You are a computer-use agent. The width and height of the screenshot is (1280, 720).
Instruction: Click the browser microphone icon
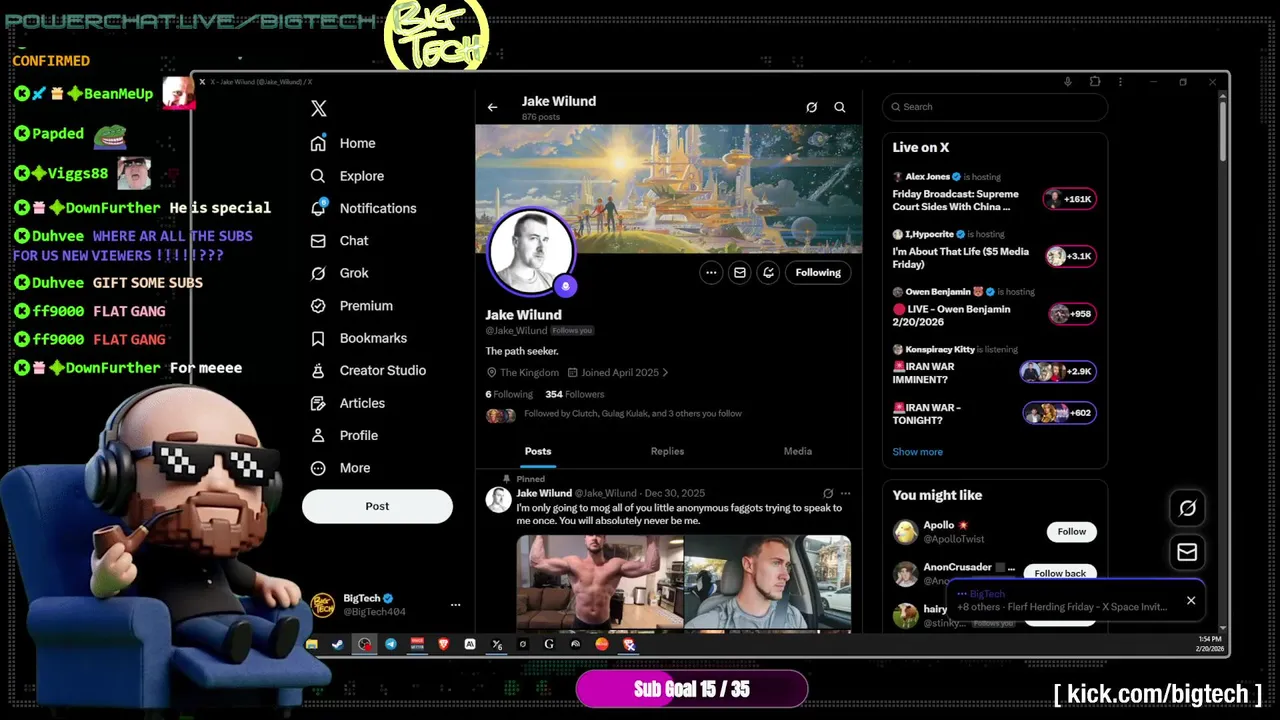tap(1068, 82)
